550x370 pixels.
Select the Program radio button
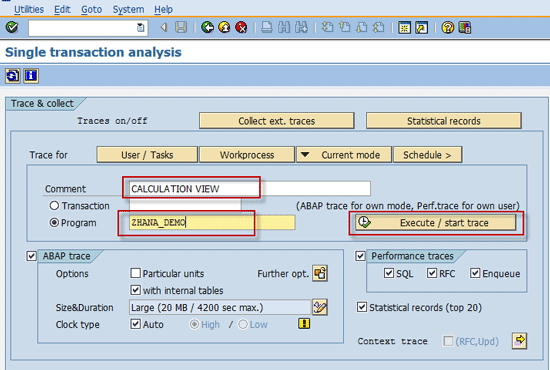54,223
